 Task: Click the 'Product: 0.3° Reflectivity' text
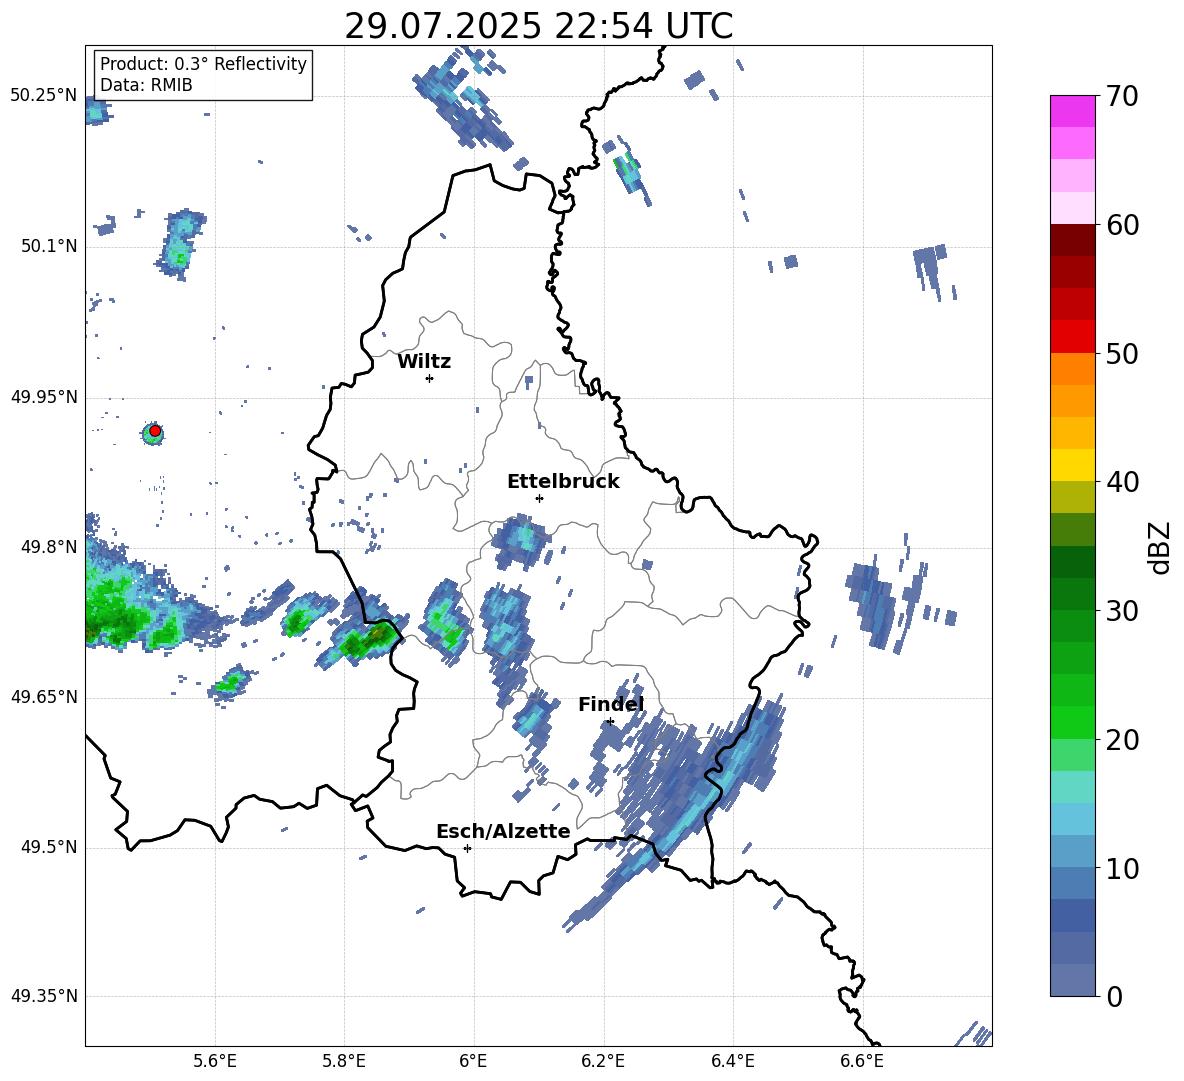tap(203, 64)
